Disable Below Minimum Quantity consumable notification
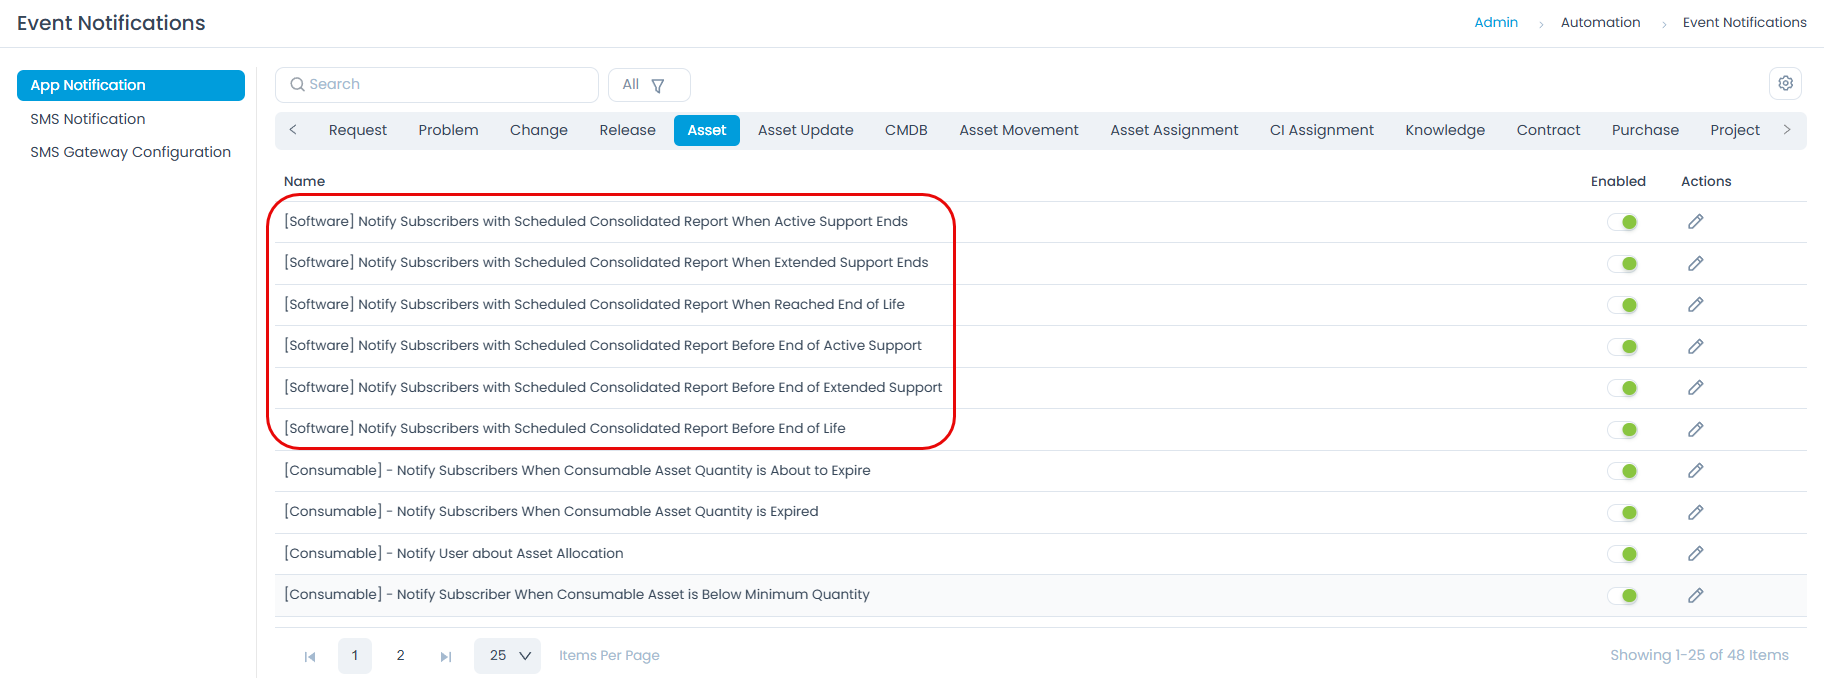 click(1622, 596)
